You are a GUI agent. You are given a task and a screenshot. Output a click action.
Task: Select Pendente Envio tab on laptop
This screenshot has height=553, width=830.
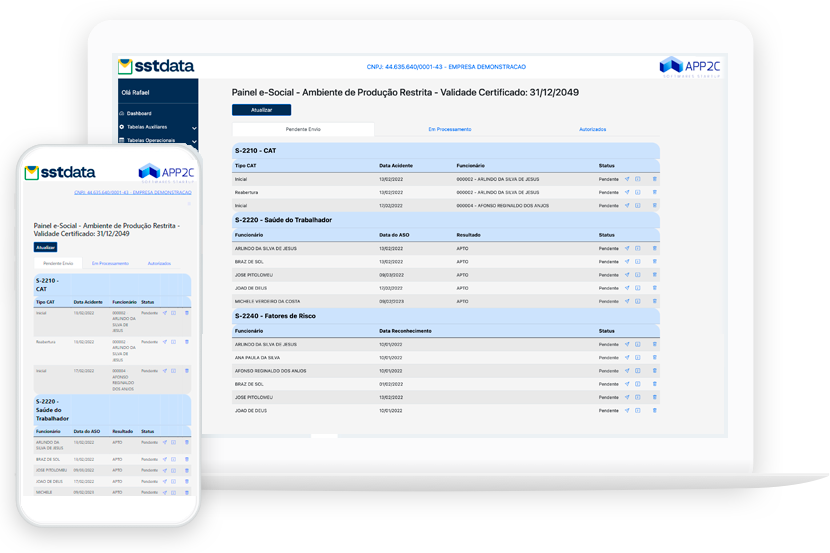coord(303,129)
